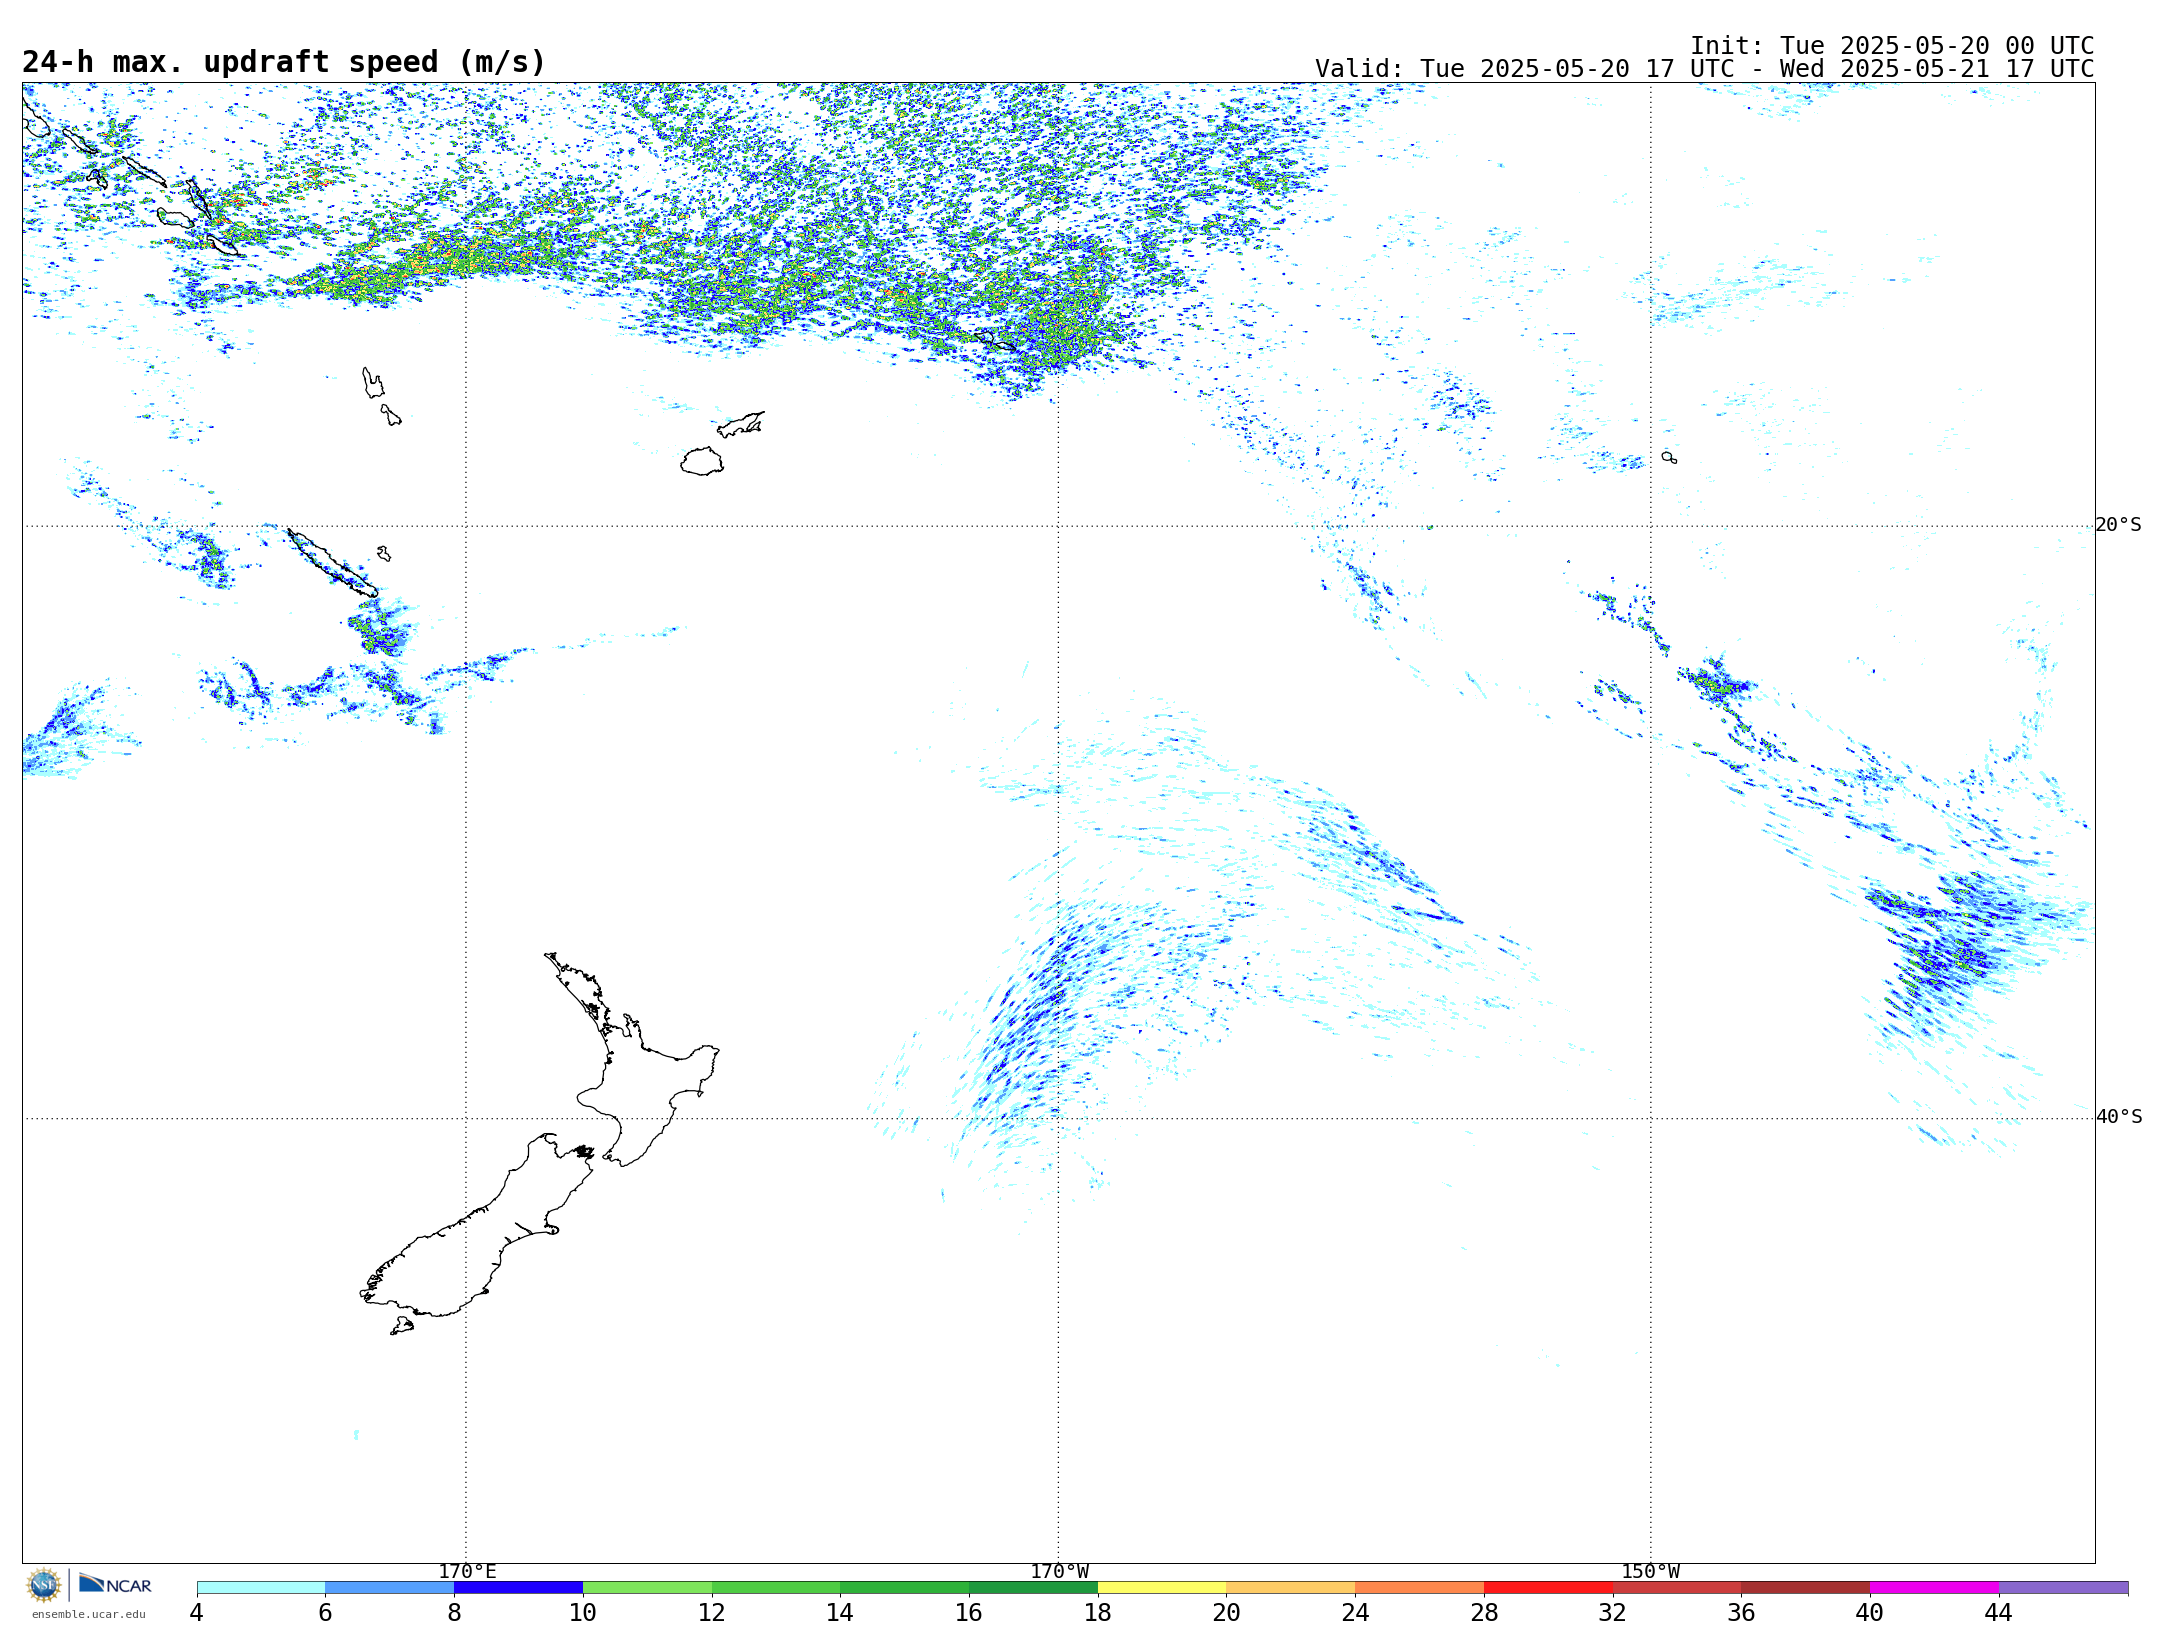Click the title '24-h max. updraft speed (m/s)'

point(284,62)
